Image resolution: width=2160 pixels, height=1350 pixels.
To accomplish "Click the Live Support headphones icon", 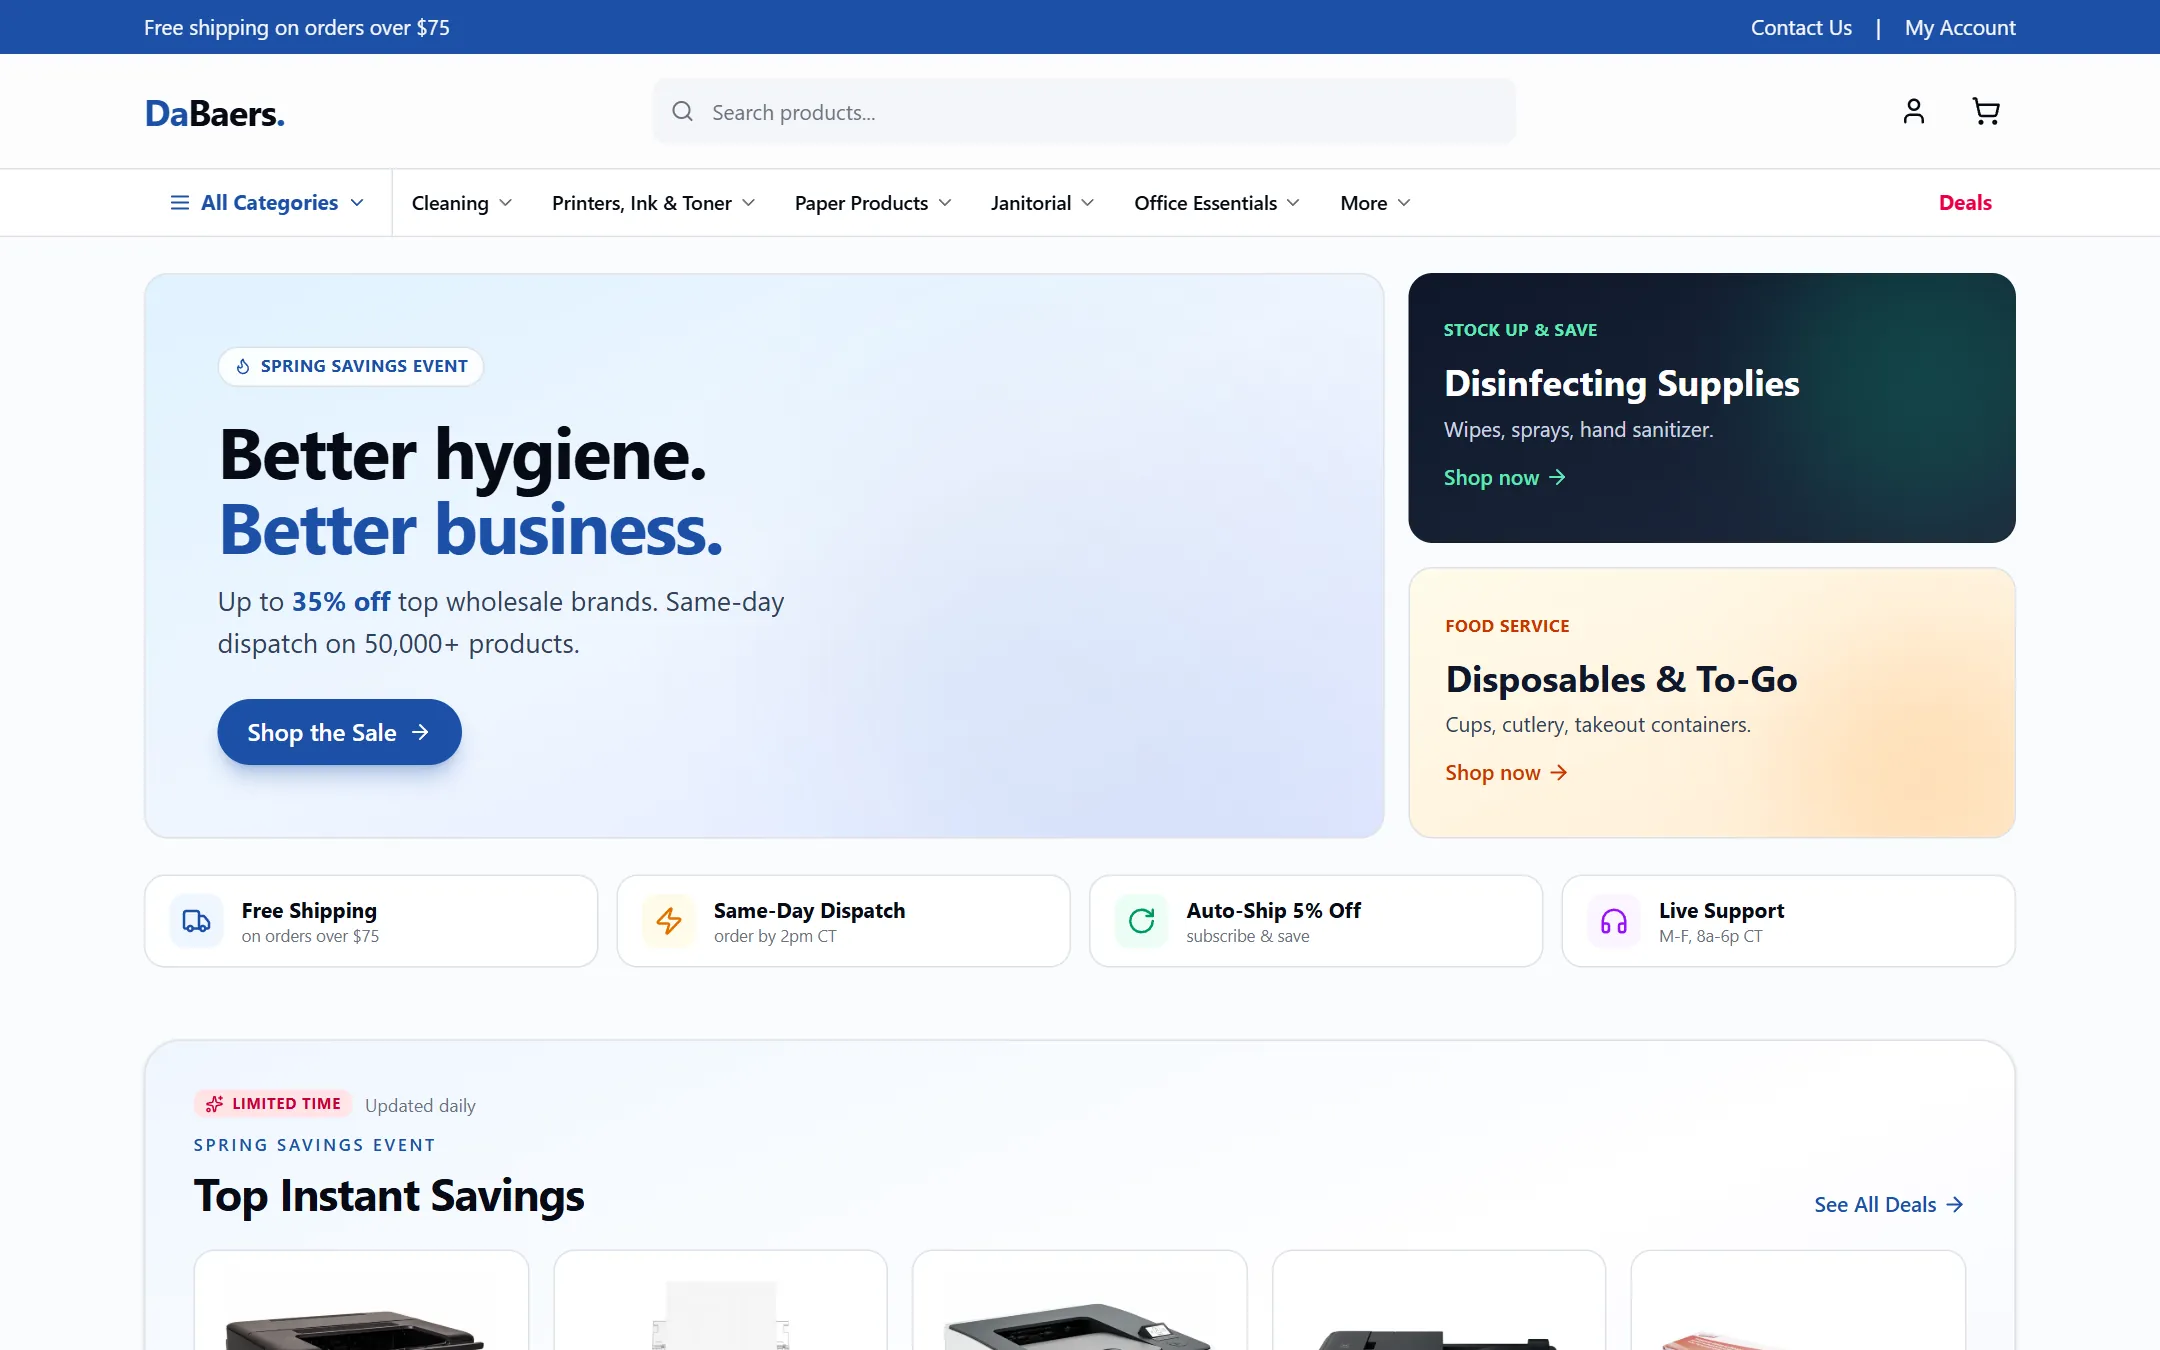I will point(1614,921).
